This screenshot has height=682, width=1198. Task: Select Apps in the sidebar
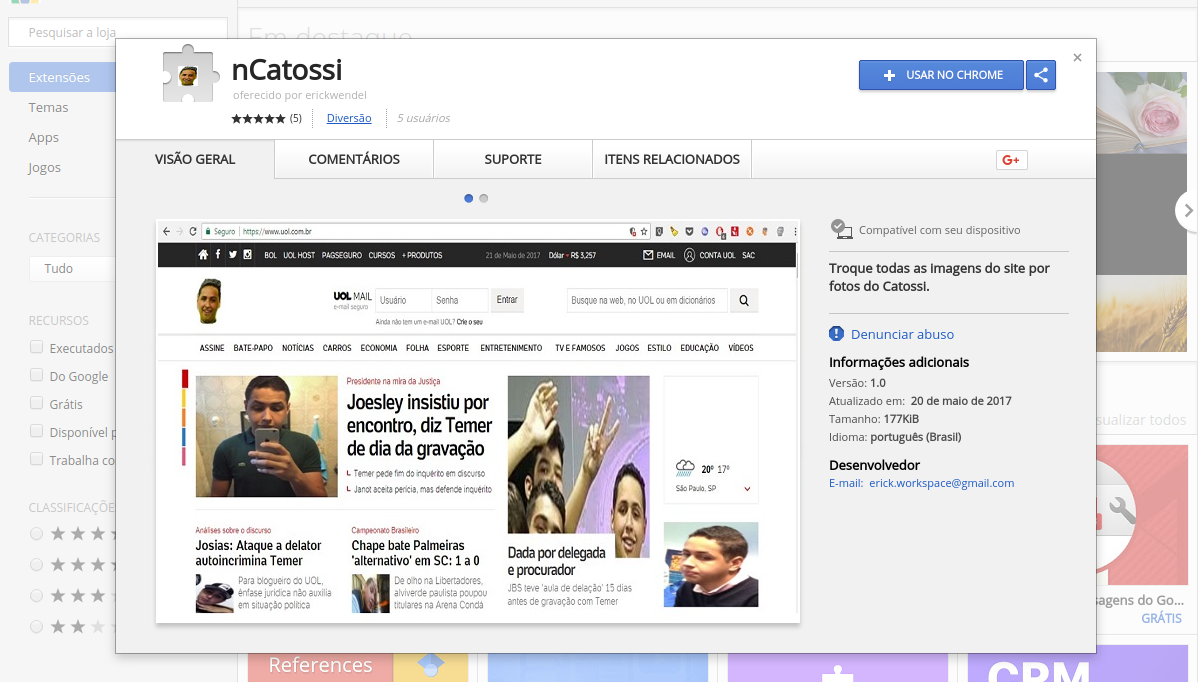coord(44,137)
